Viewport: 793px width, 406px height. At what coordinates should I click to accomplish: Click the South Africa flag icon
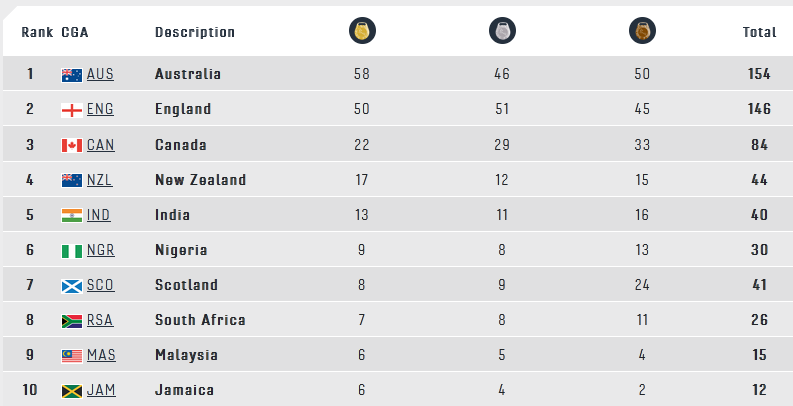pyautogui.click(x=72, y=321)
